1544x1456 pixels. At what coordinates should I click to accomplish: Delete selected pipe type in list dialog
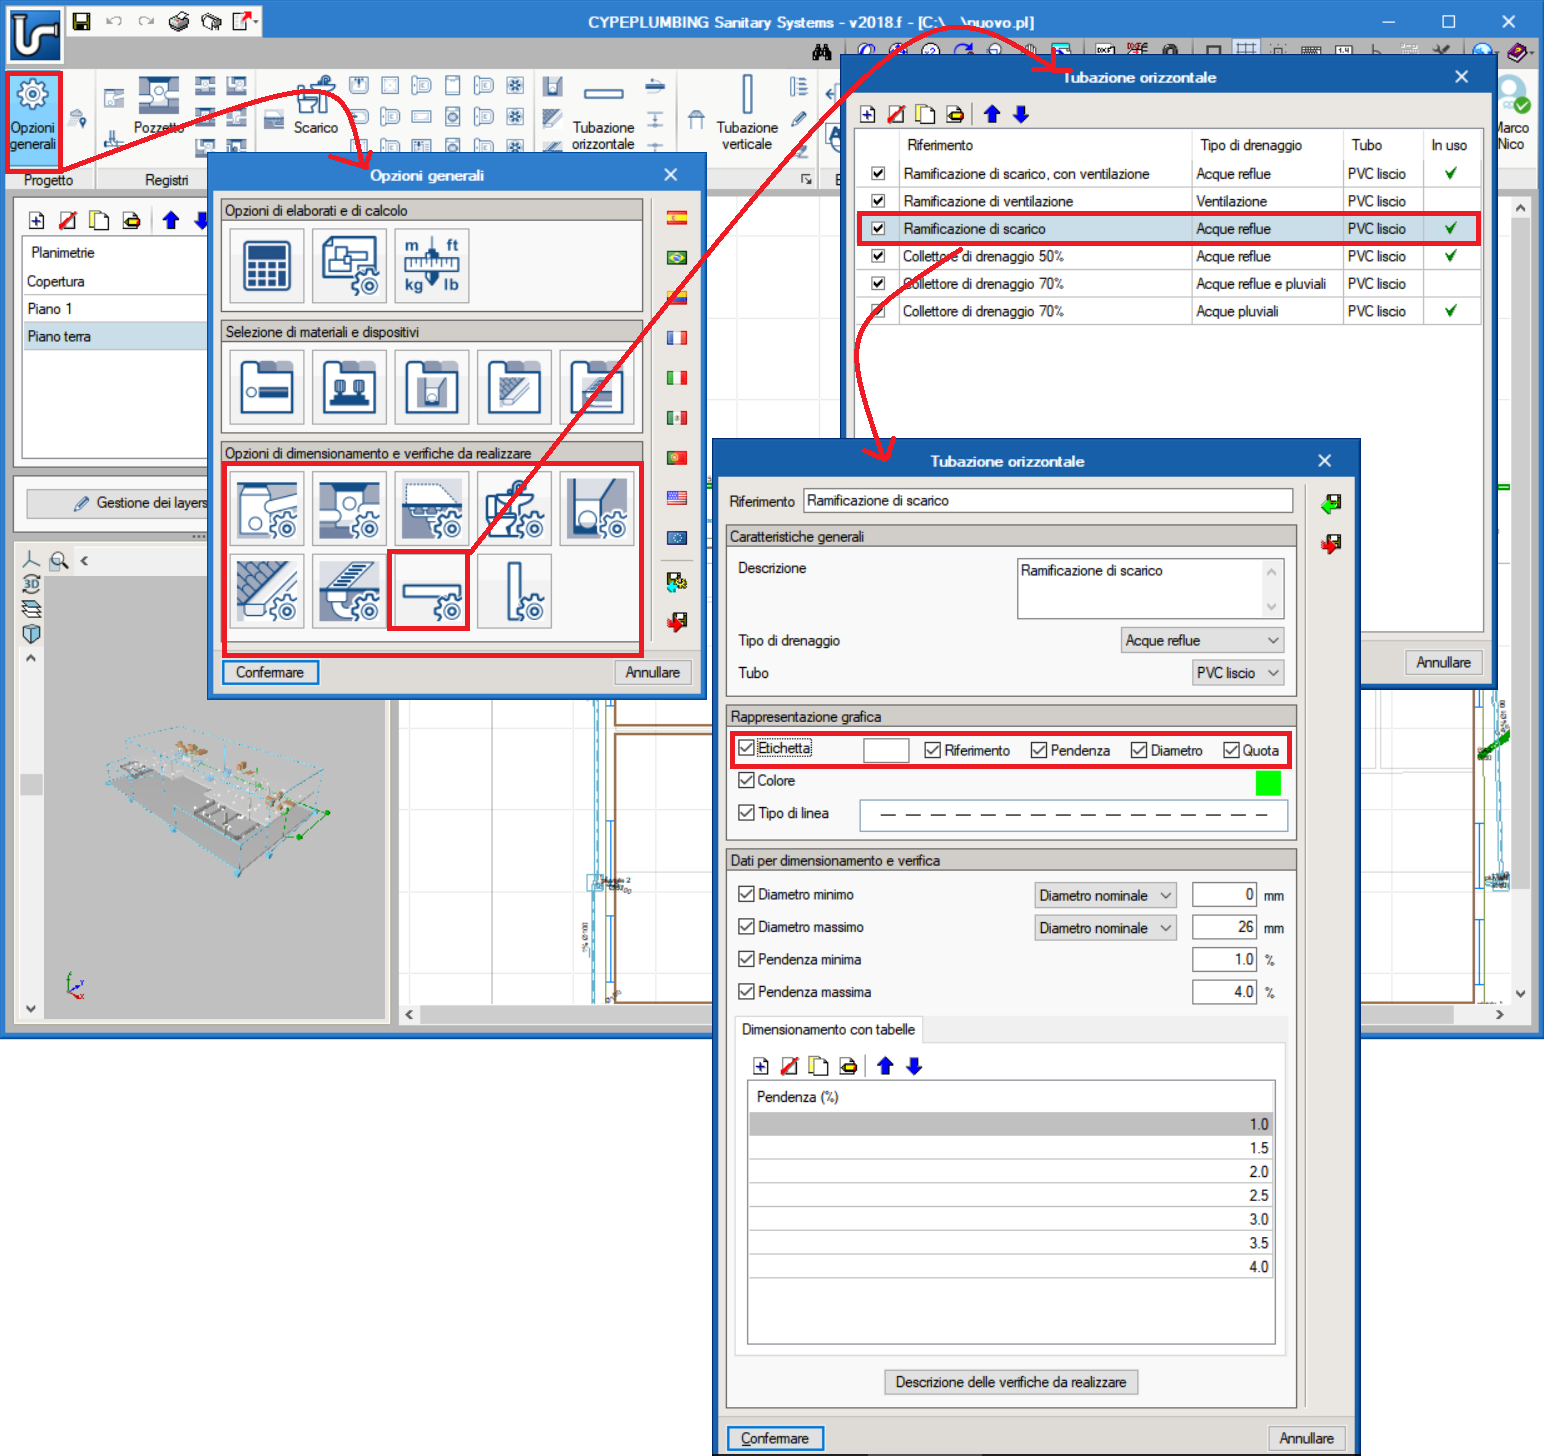[896, 114]
